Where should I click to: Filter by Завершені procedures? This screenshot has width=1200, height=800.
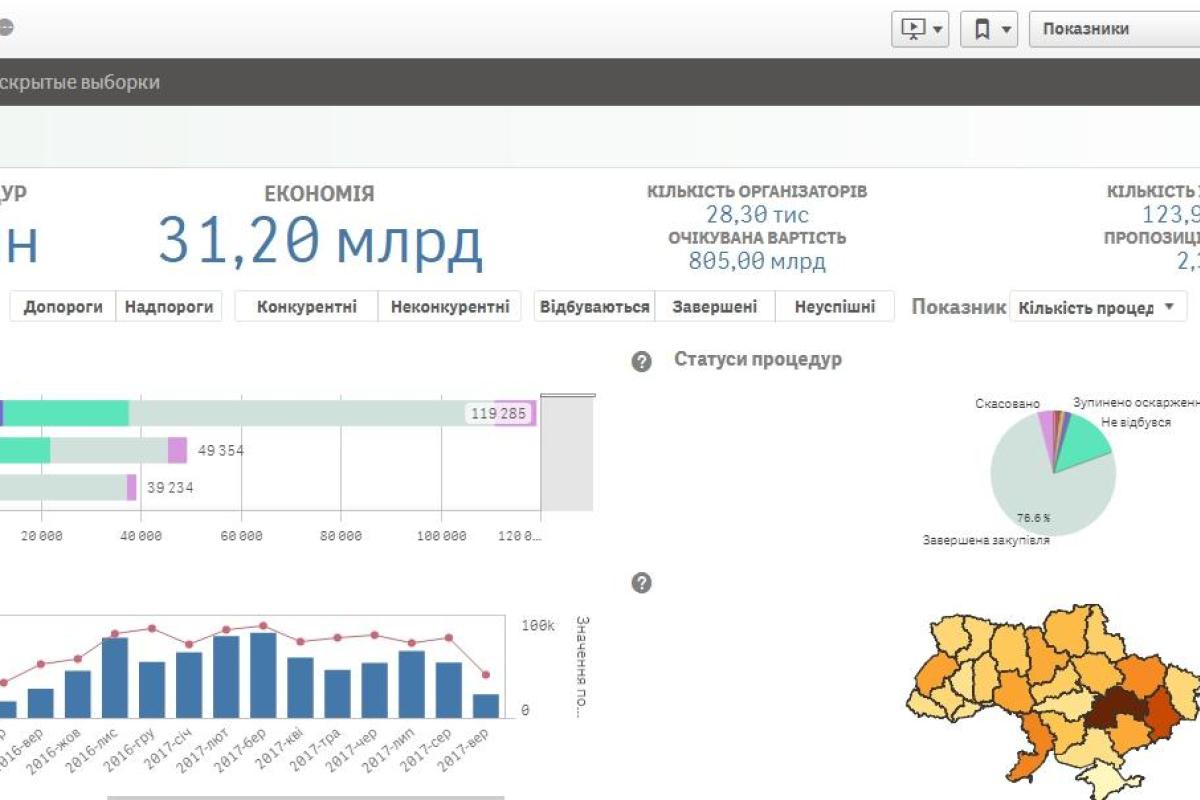click(714, 307)
